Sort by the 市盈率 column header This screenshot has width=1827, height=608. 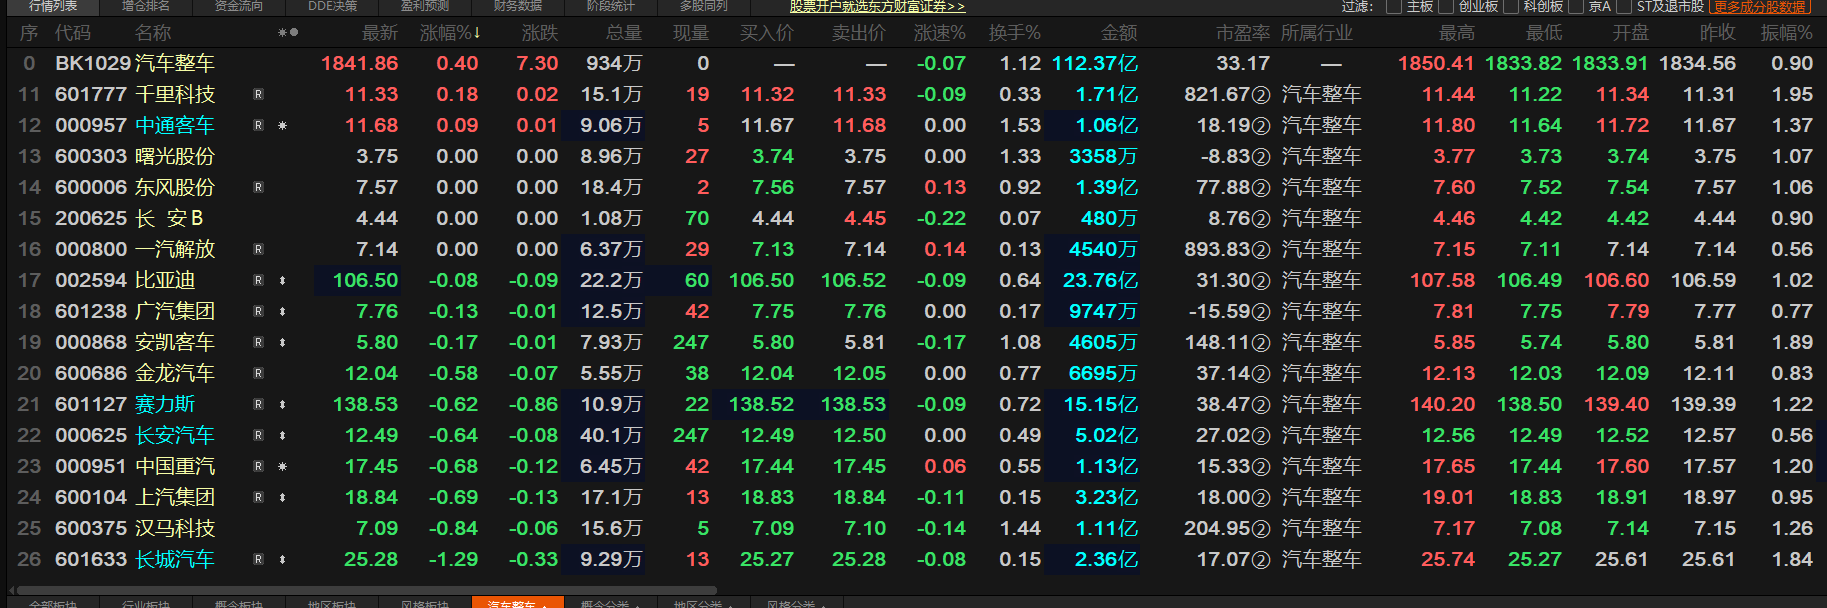coord(1243,33)
